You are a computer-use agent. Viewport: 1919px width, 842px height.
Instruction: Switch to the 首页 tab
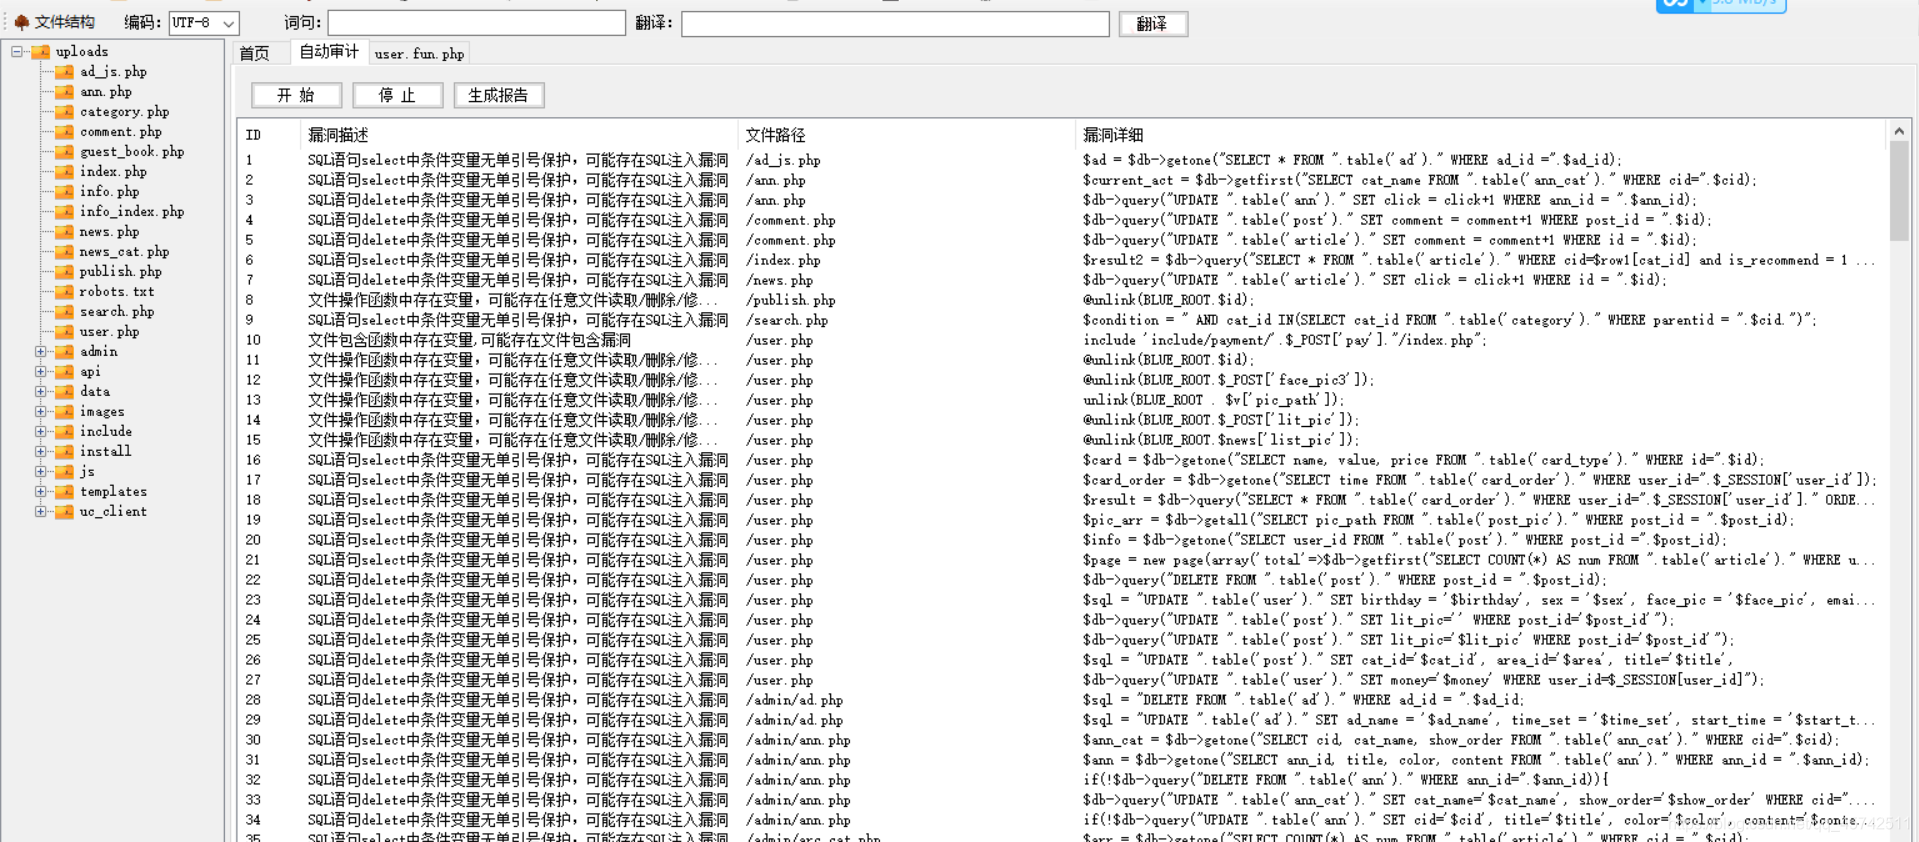(x=254, y=54)
